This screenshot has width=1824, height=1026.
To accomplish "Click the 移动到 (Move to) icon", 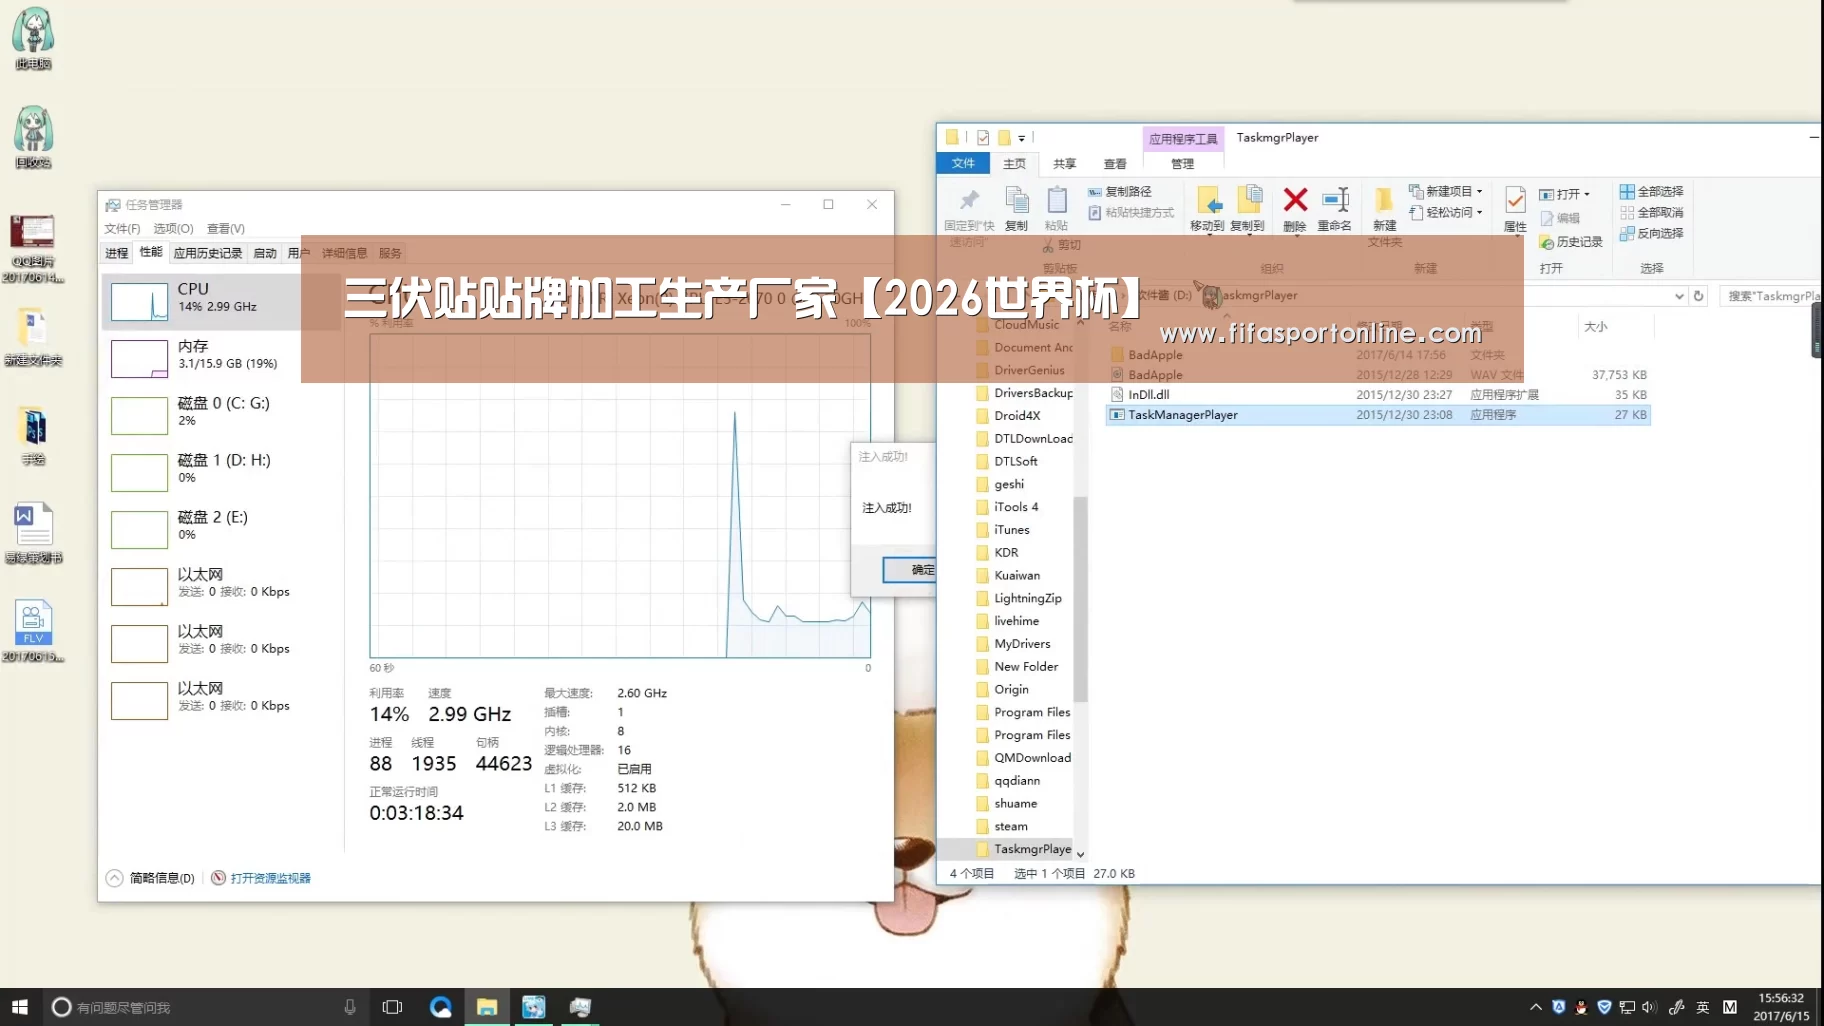I will pos(1207,208).
